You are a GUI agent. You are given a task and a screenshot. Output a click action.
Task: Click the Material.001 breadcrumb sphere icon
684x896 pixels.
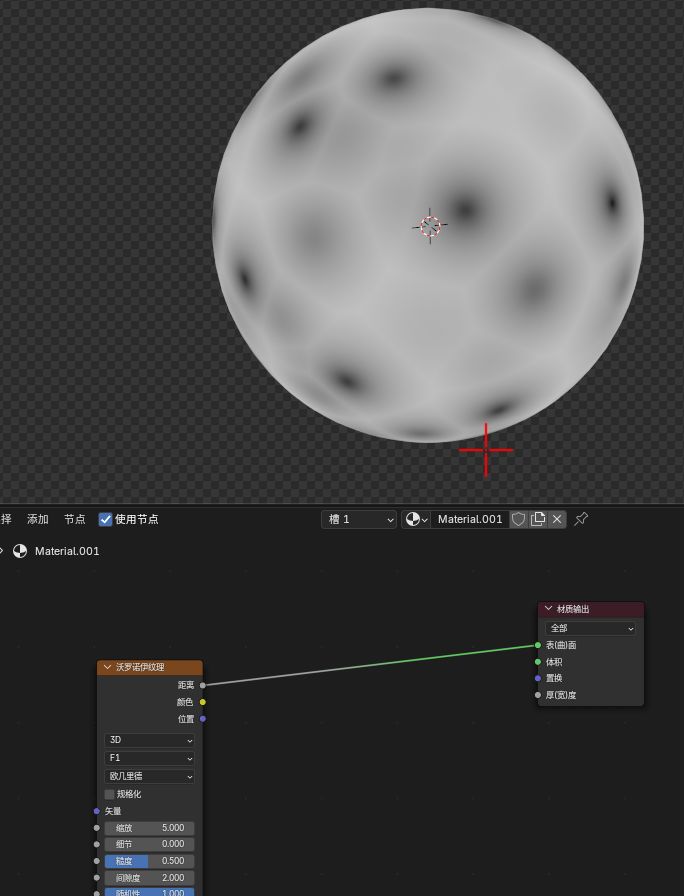[20, 551]
